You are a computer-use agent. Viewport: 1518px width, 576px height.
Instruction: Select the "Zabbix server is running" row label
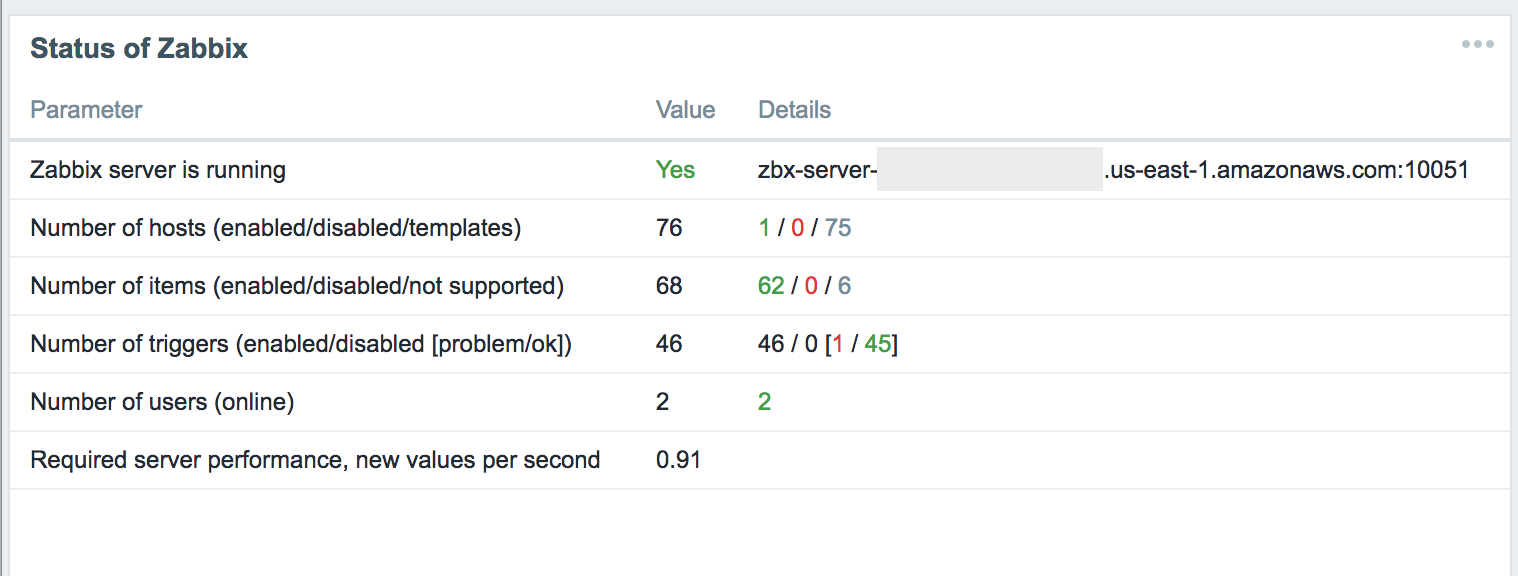coord(158,170)
